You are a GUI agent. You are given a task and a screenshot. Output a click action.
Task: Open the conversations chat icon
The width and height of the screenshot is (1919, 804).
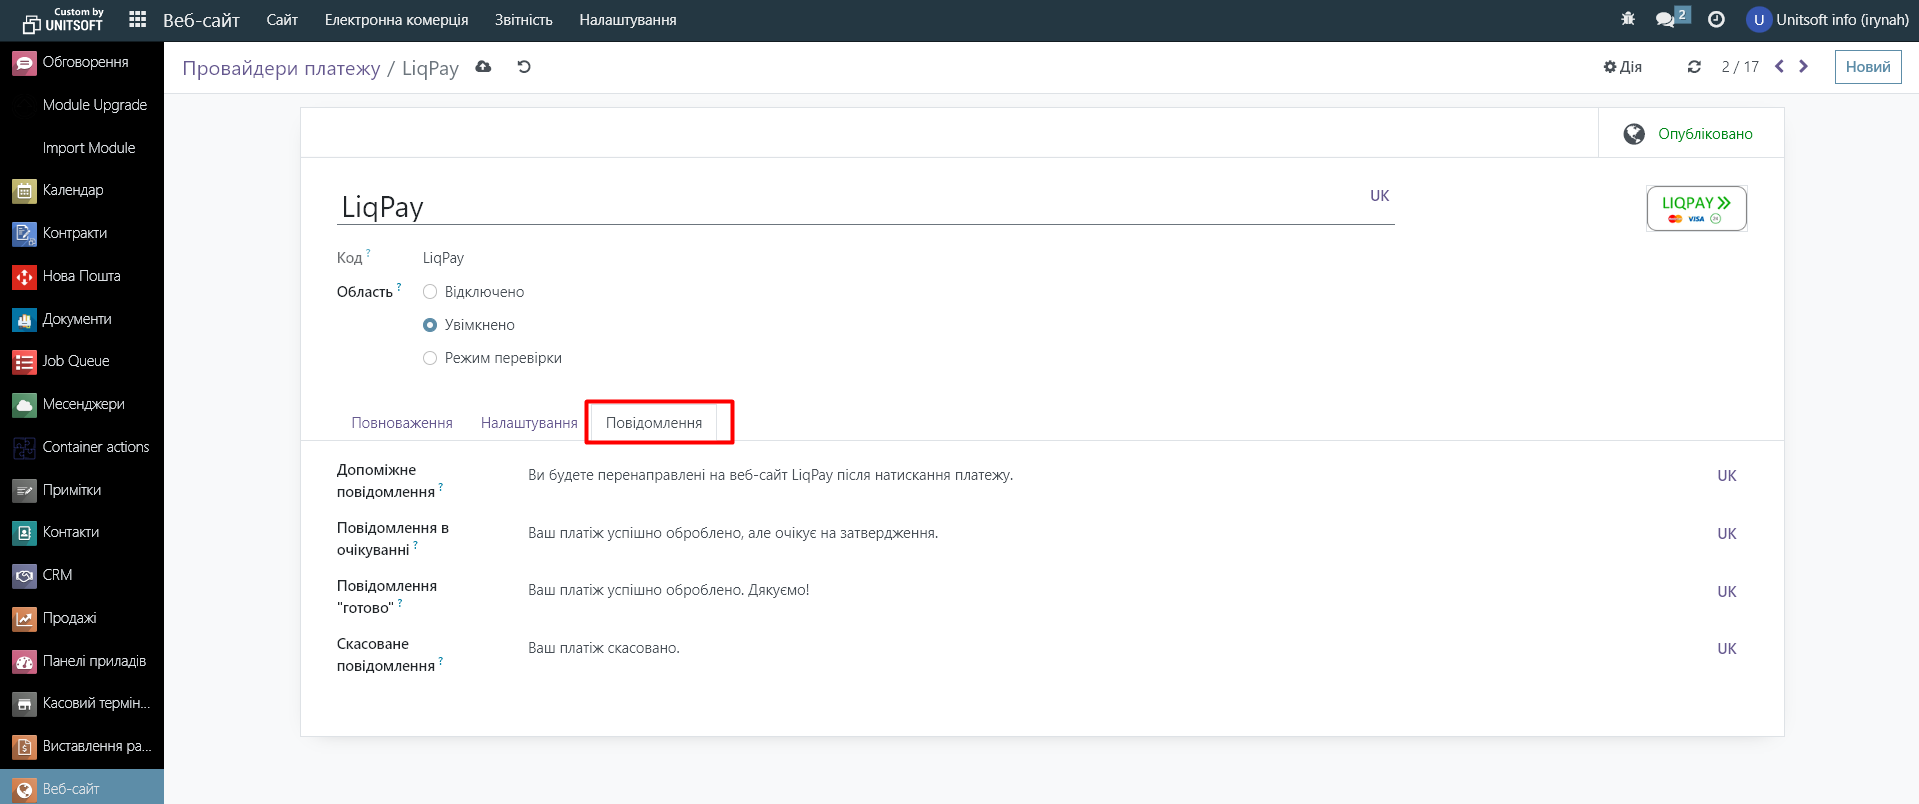(x=1666, y=19)
